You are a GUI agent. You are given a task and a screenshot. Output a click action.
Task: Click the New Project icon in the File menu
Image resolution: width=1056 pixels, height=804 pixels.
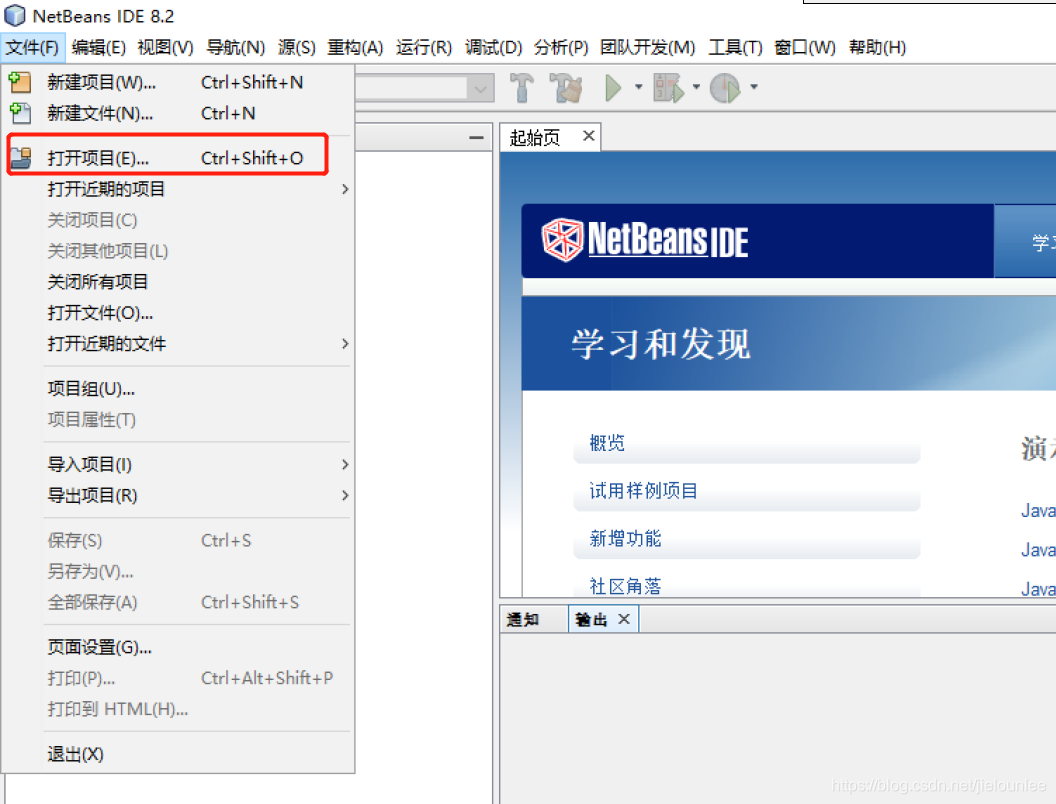(x=20, y=82)
